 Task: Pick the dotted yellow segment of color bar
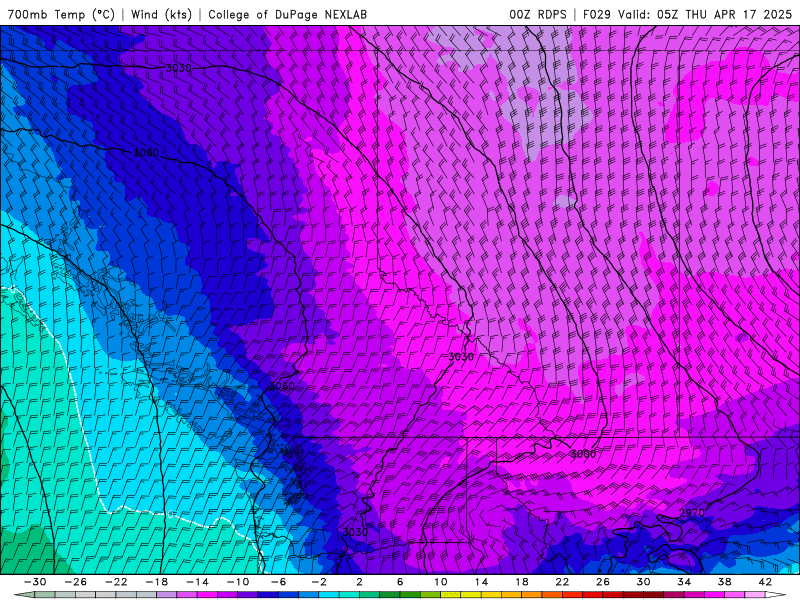tap(451, 595)
